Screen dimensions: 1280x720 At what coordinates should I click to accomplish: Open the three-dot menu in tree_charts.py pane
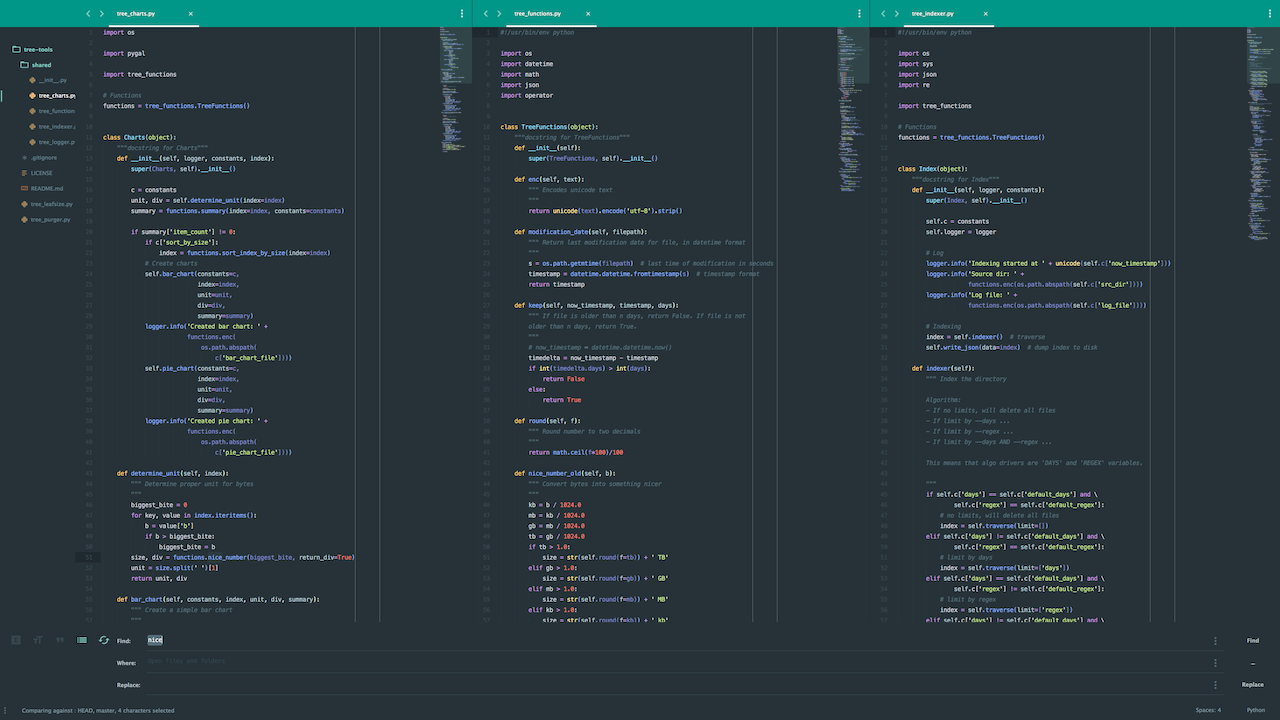click(x=460, y=13)
